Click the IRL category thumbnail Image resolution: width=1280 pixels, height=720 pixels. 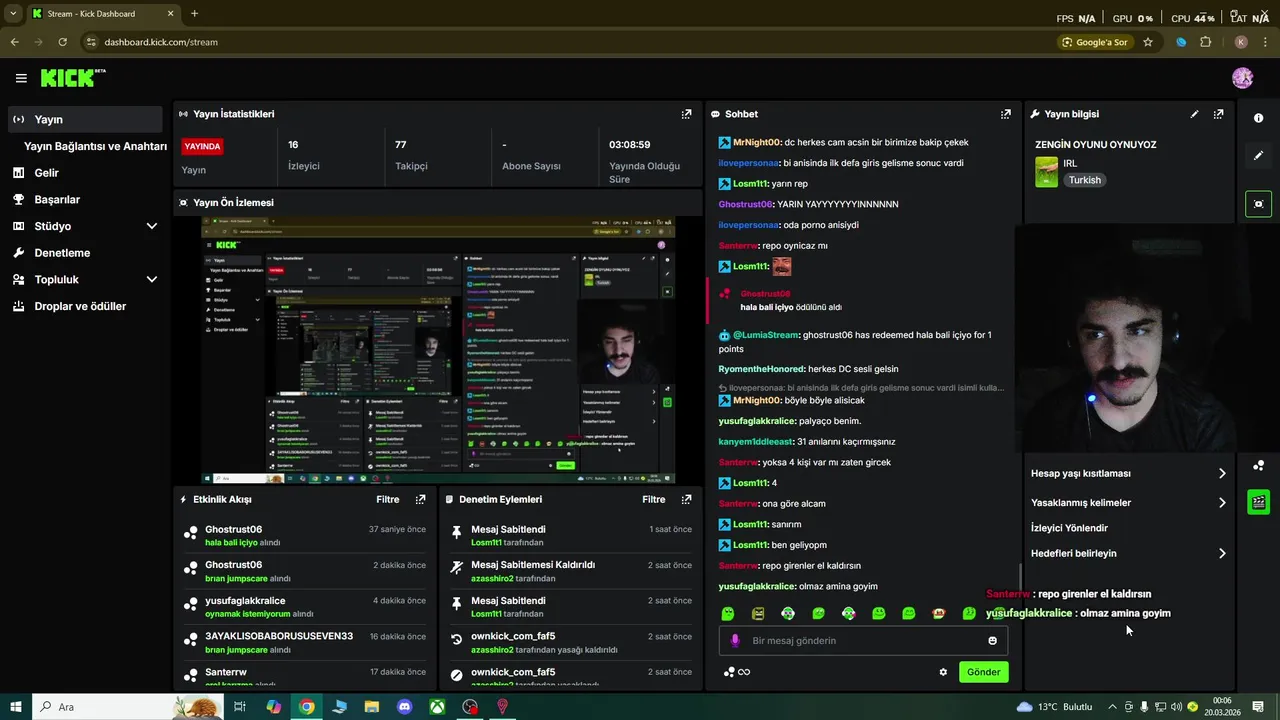click(x=1046, y=172)
